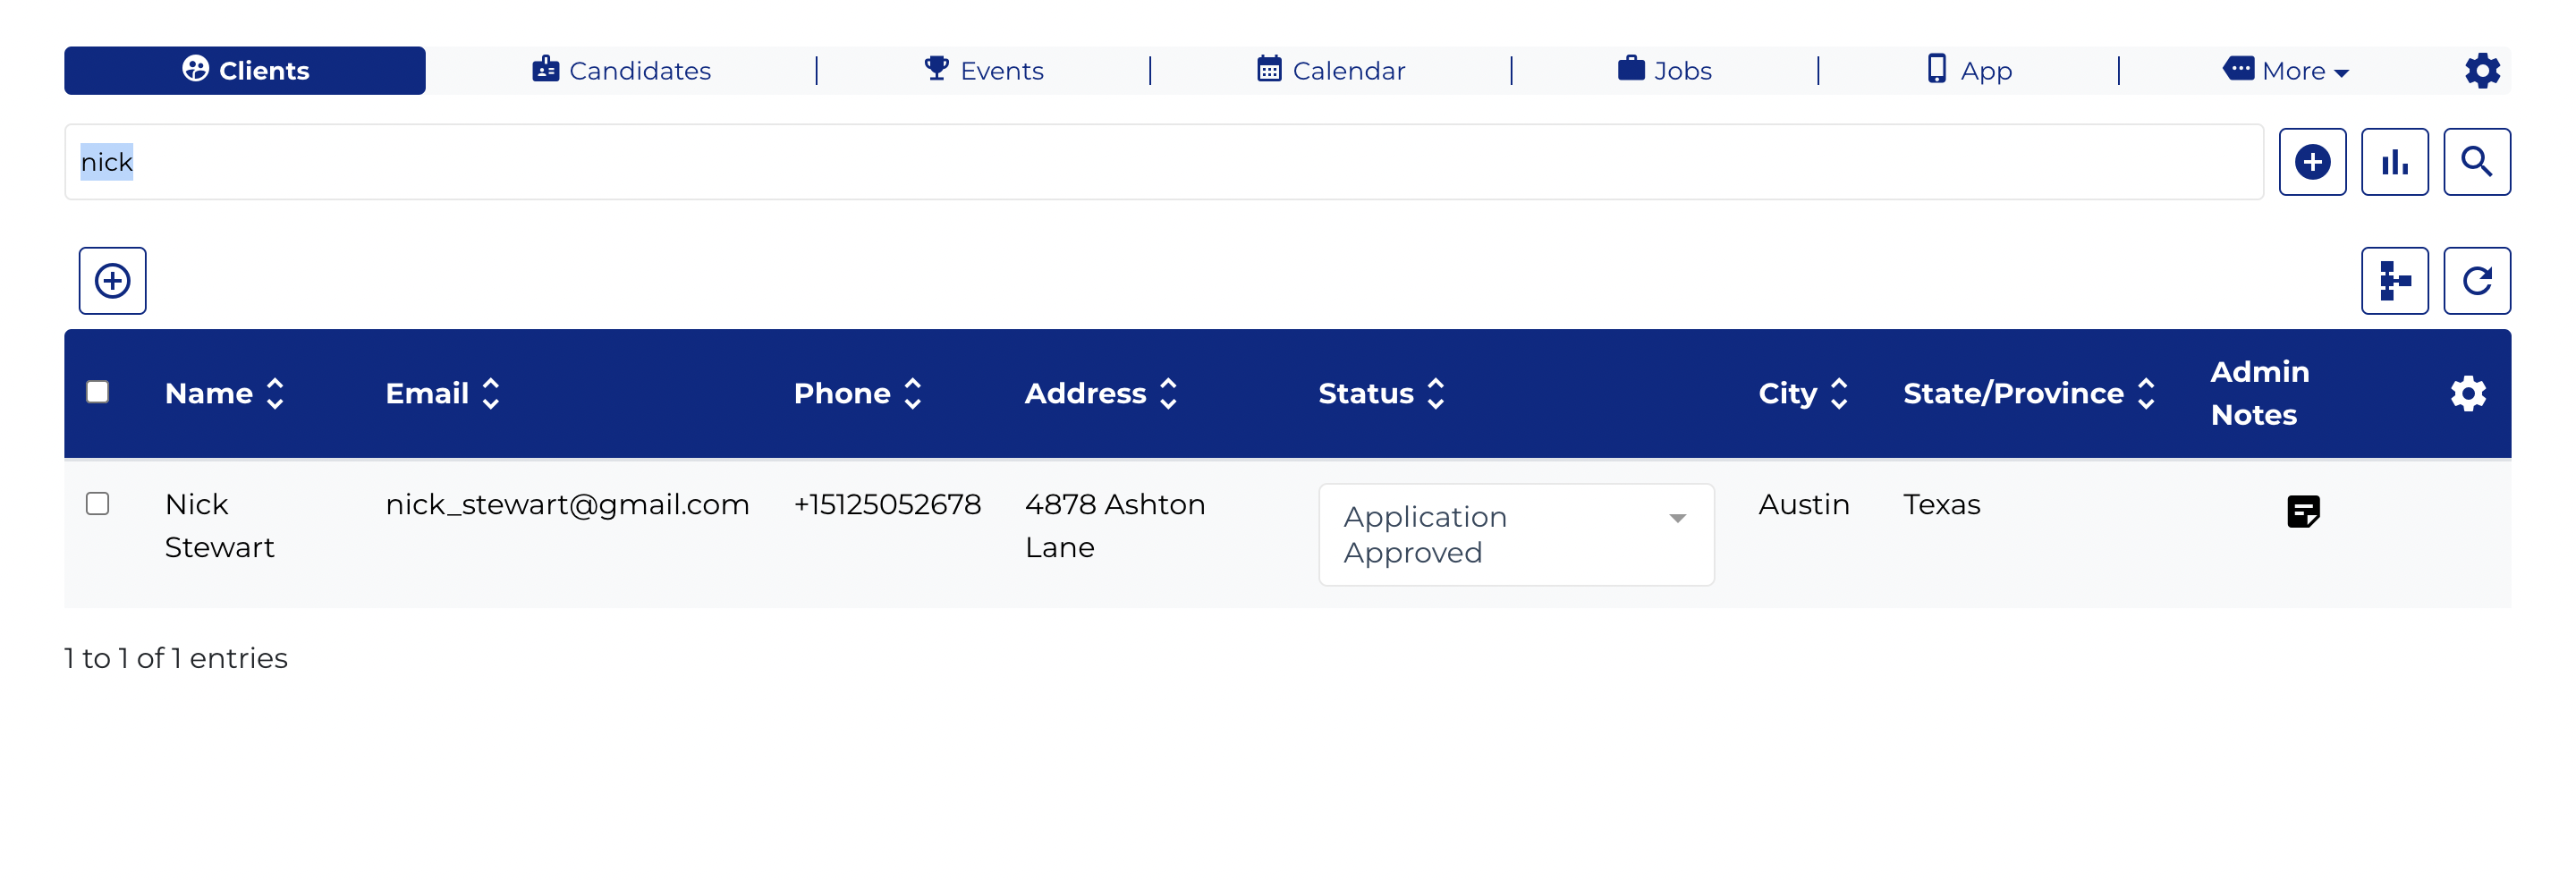Open the More dropdown menu
2576x880 pixels.
(x=2285, y=71)
